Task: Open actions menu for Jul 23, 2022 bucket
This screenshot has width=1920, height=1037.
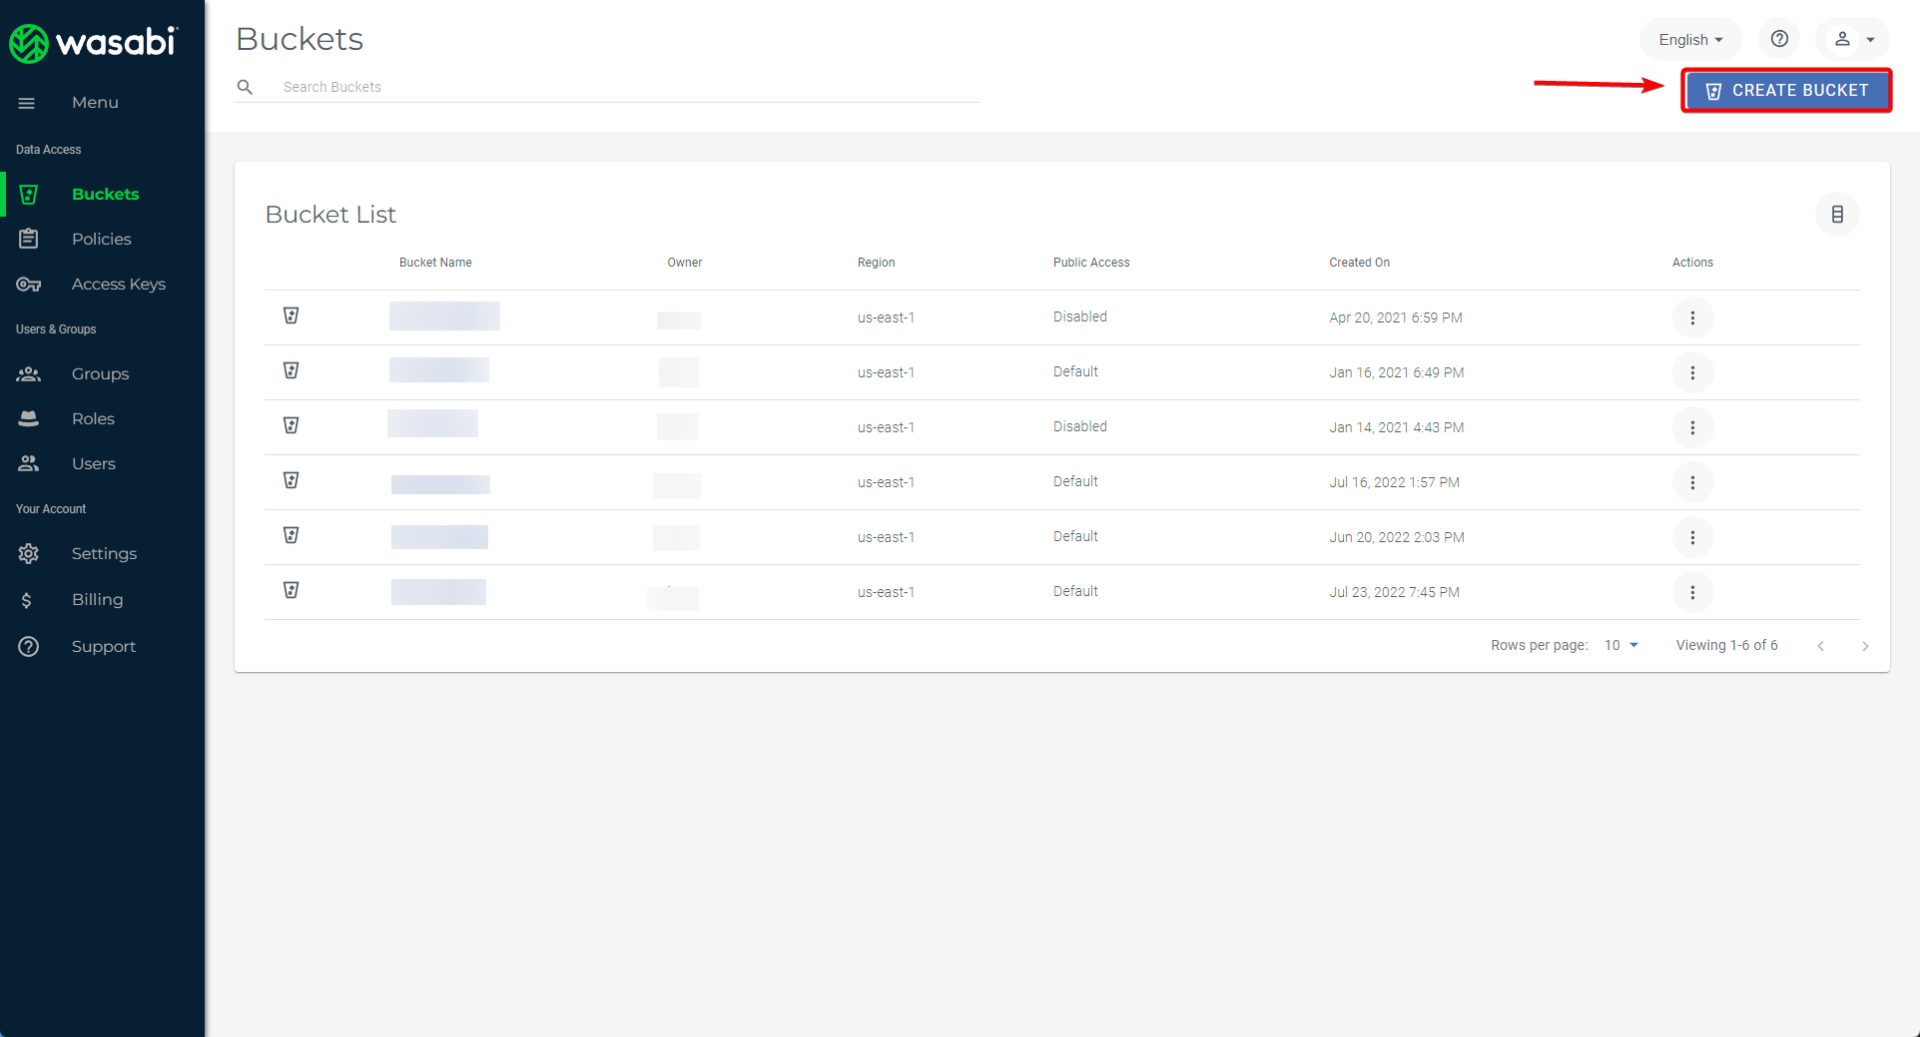Action: coord(1692,593)
